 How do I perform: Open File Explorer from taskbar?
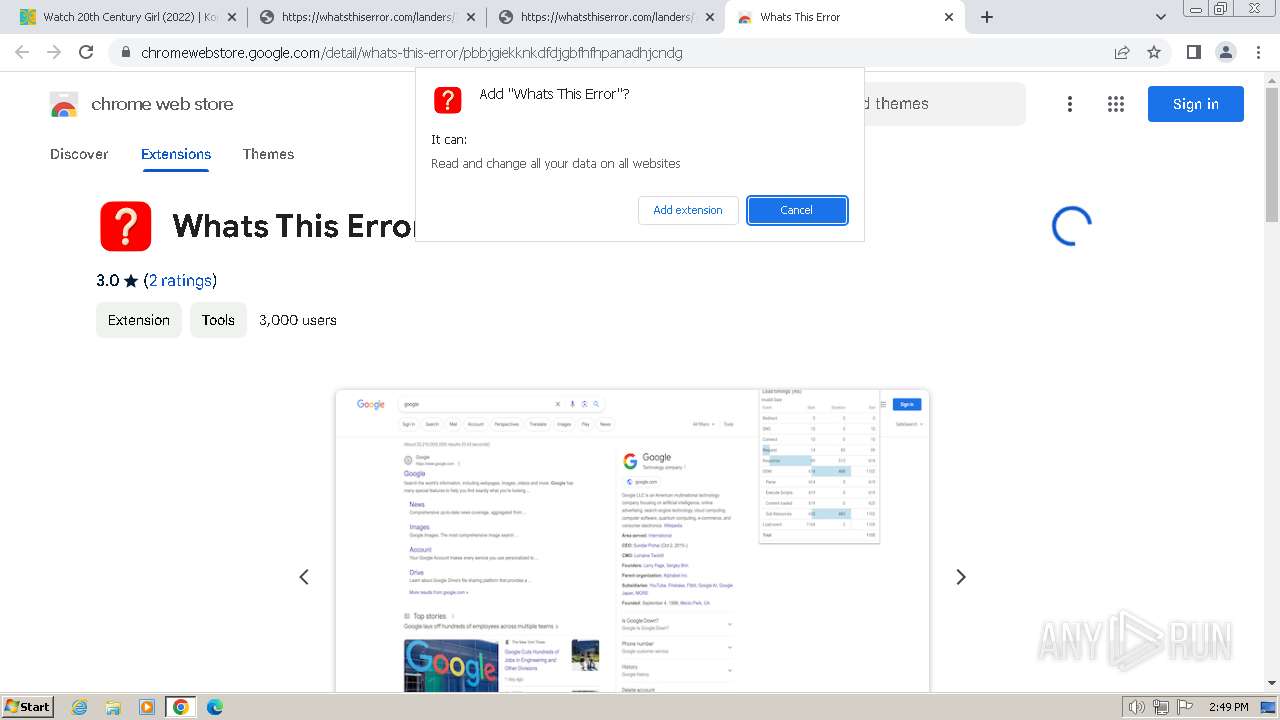[113, 707]
